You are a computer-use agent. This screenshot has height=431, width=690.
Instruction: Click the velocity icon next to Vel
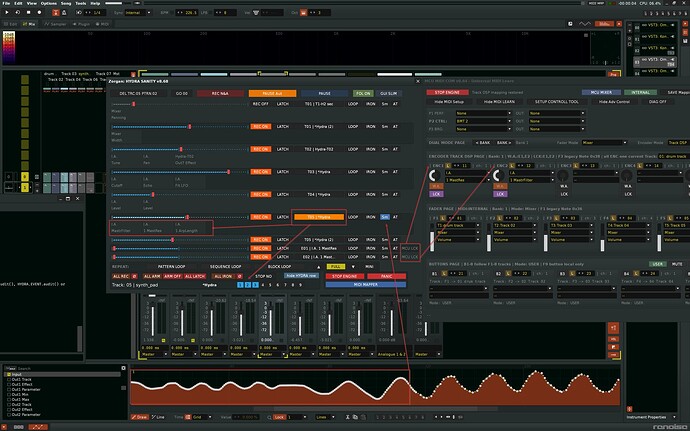coord(256,13)
